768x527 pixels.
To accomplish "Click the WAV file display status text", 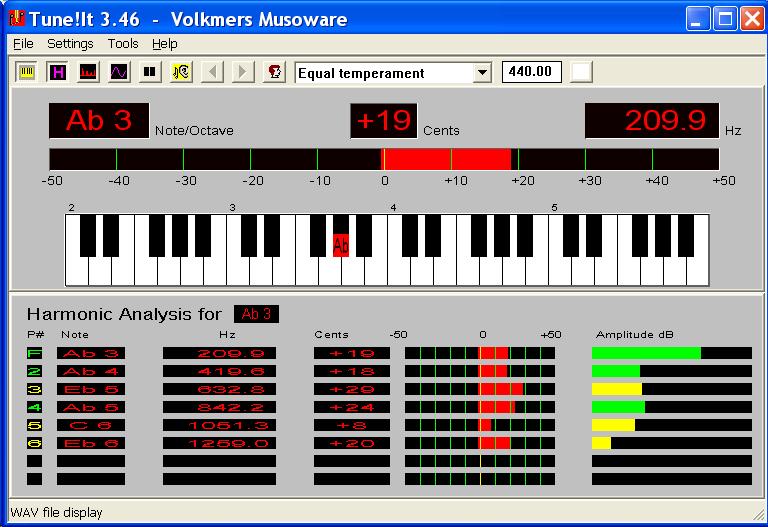I will click(56, 513).
